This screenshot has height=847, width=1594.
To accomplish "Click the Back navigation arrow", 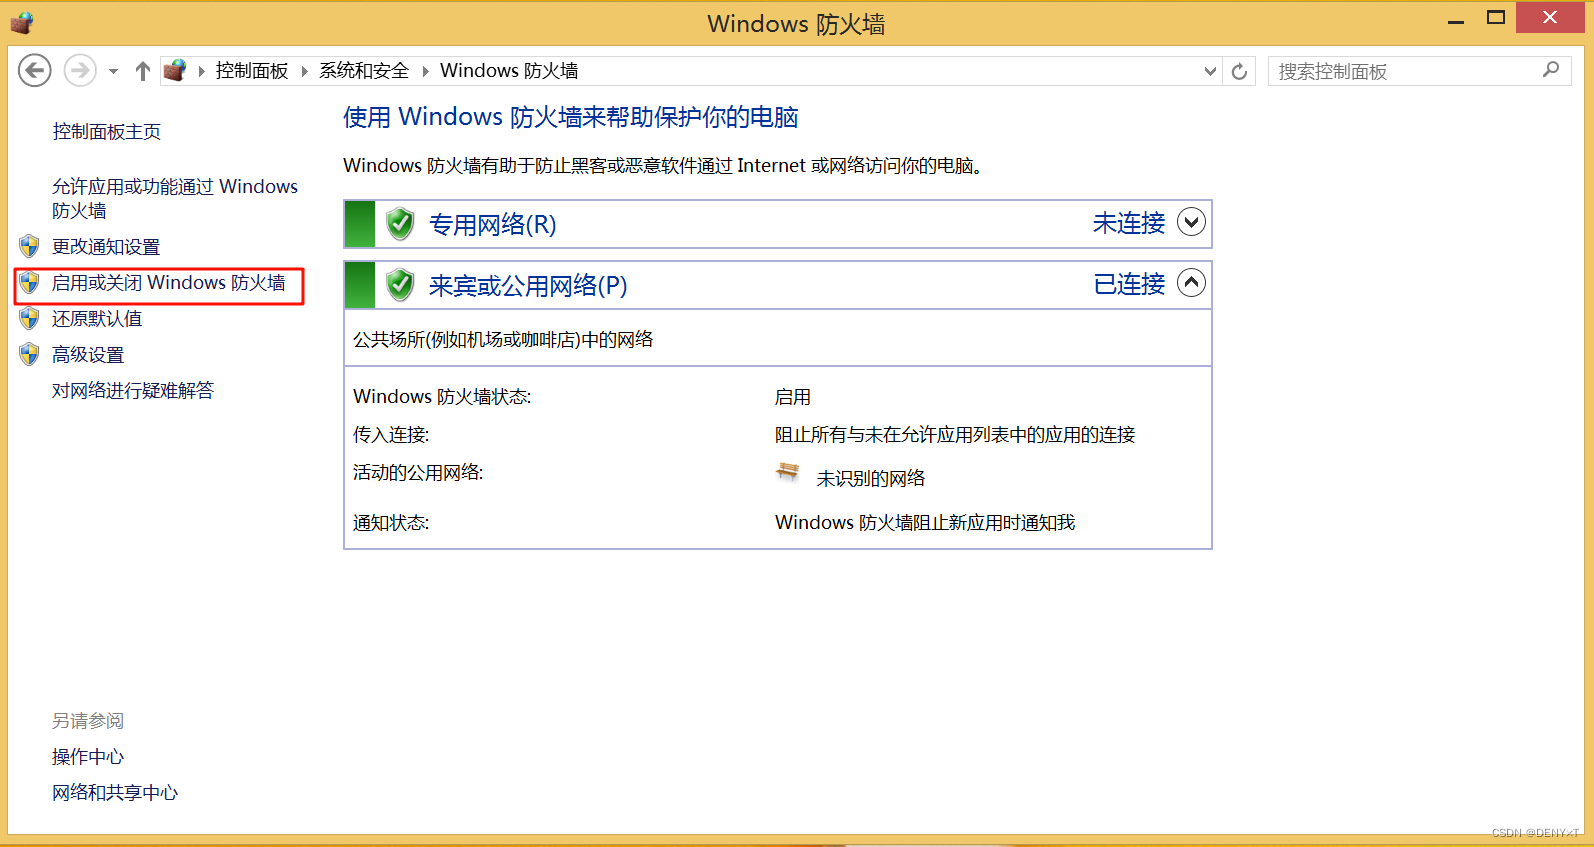I will pyautogui.click(x=35, y=70).
